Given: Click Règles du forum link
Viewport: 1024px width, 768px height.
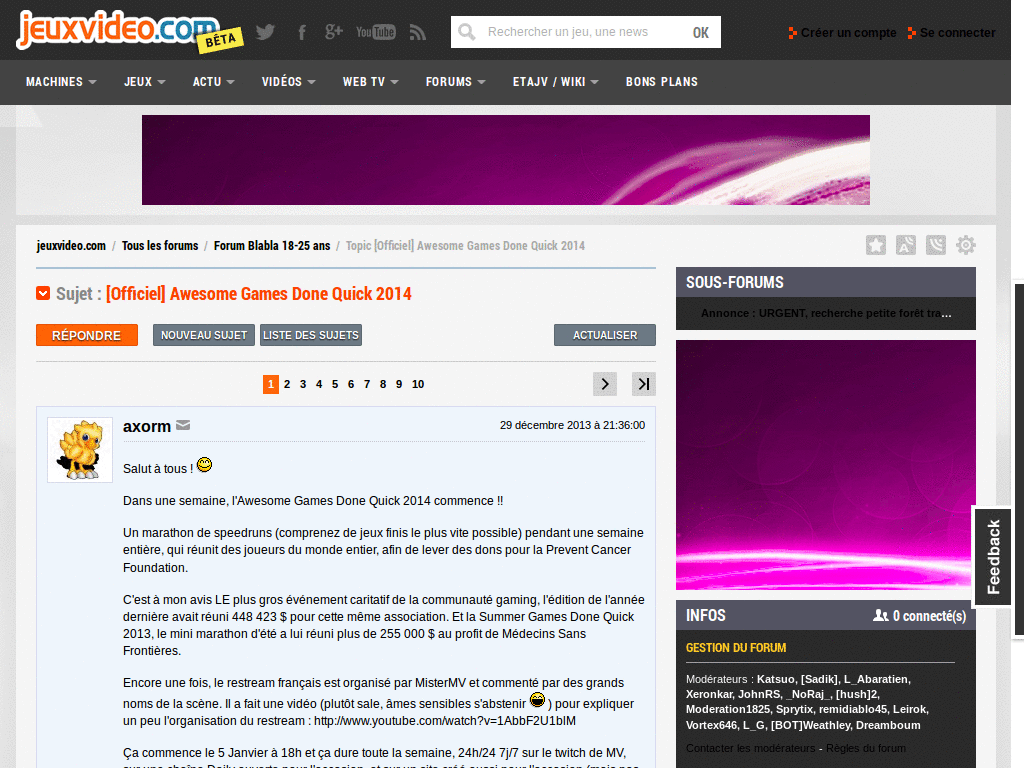Looking at the screenshot, I should tap(865, 748).
